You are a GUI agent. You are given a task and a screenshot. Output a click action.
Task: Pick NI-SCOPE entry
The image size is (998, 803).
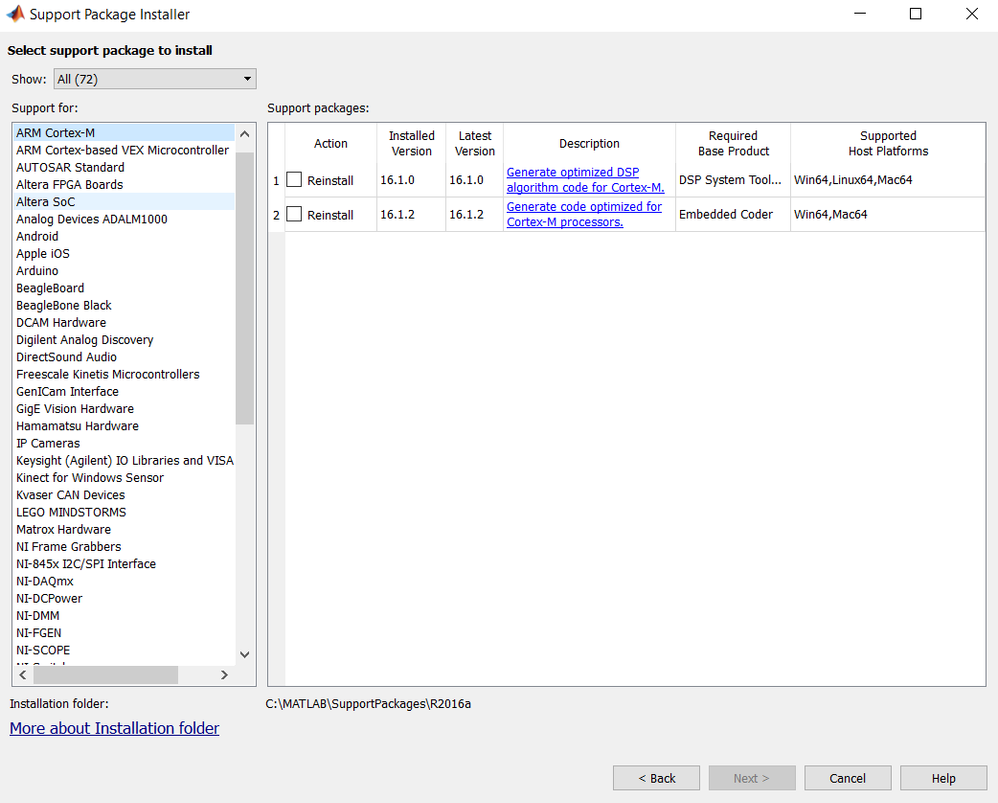point(124,650)
